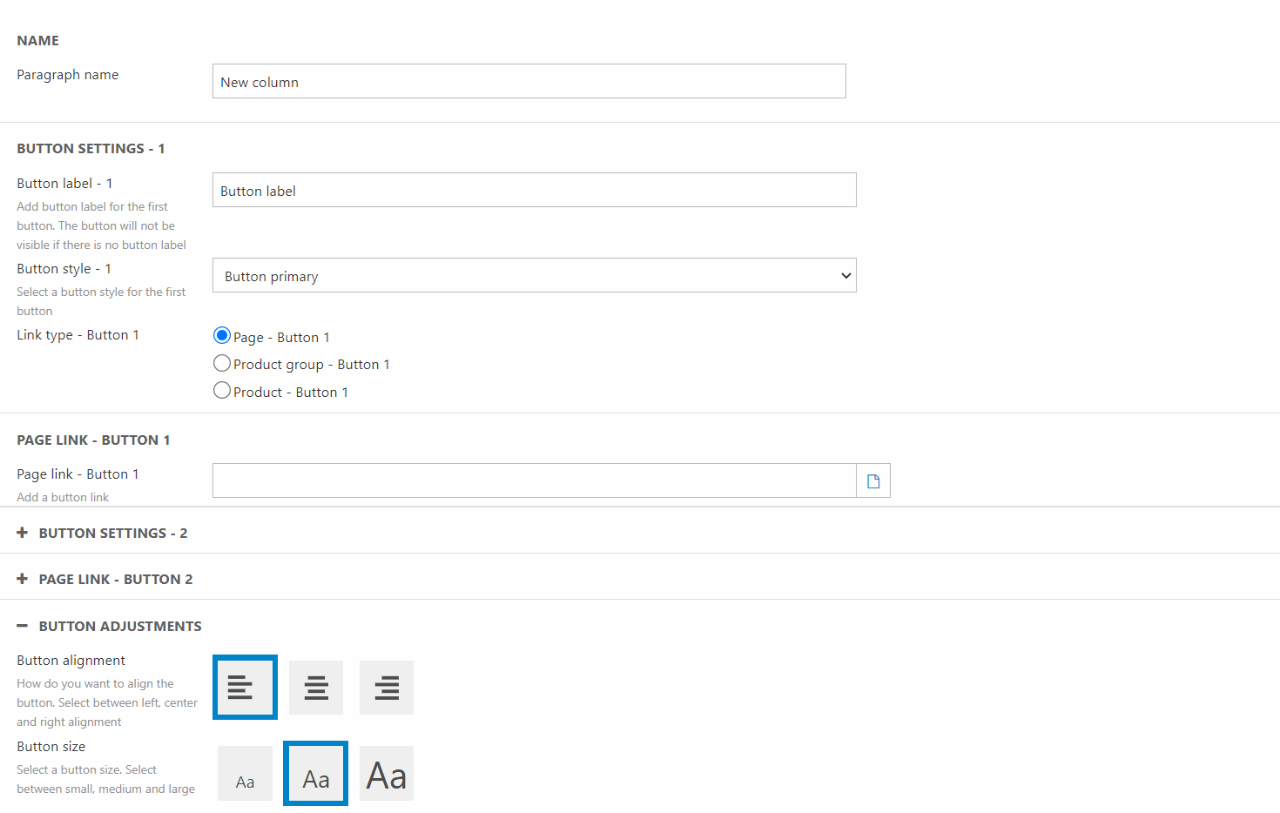Choose medium button size icon

point(315,774)
